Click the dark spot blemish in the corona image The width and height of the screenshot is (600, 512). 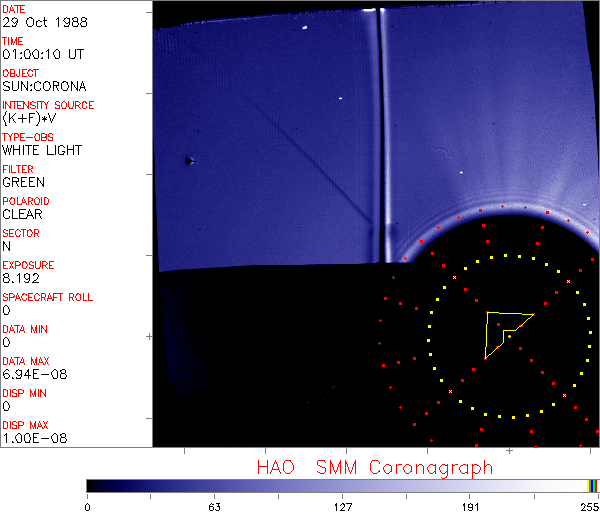tap(187, 160)
